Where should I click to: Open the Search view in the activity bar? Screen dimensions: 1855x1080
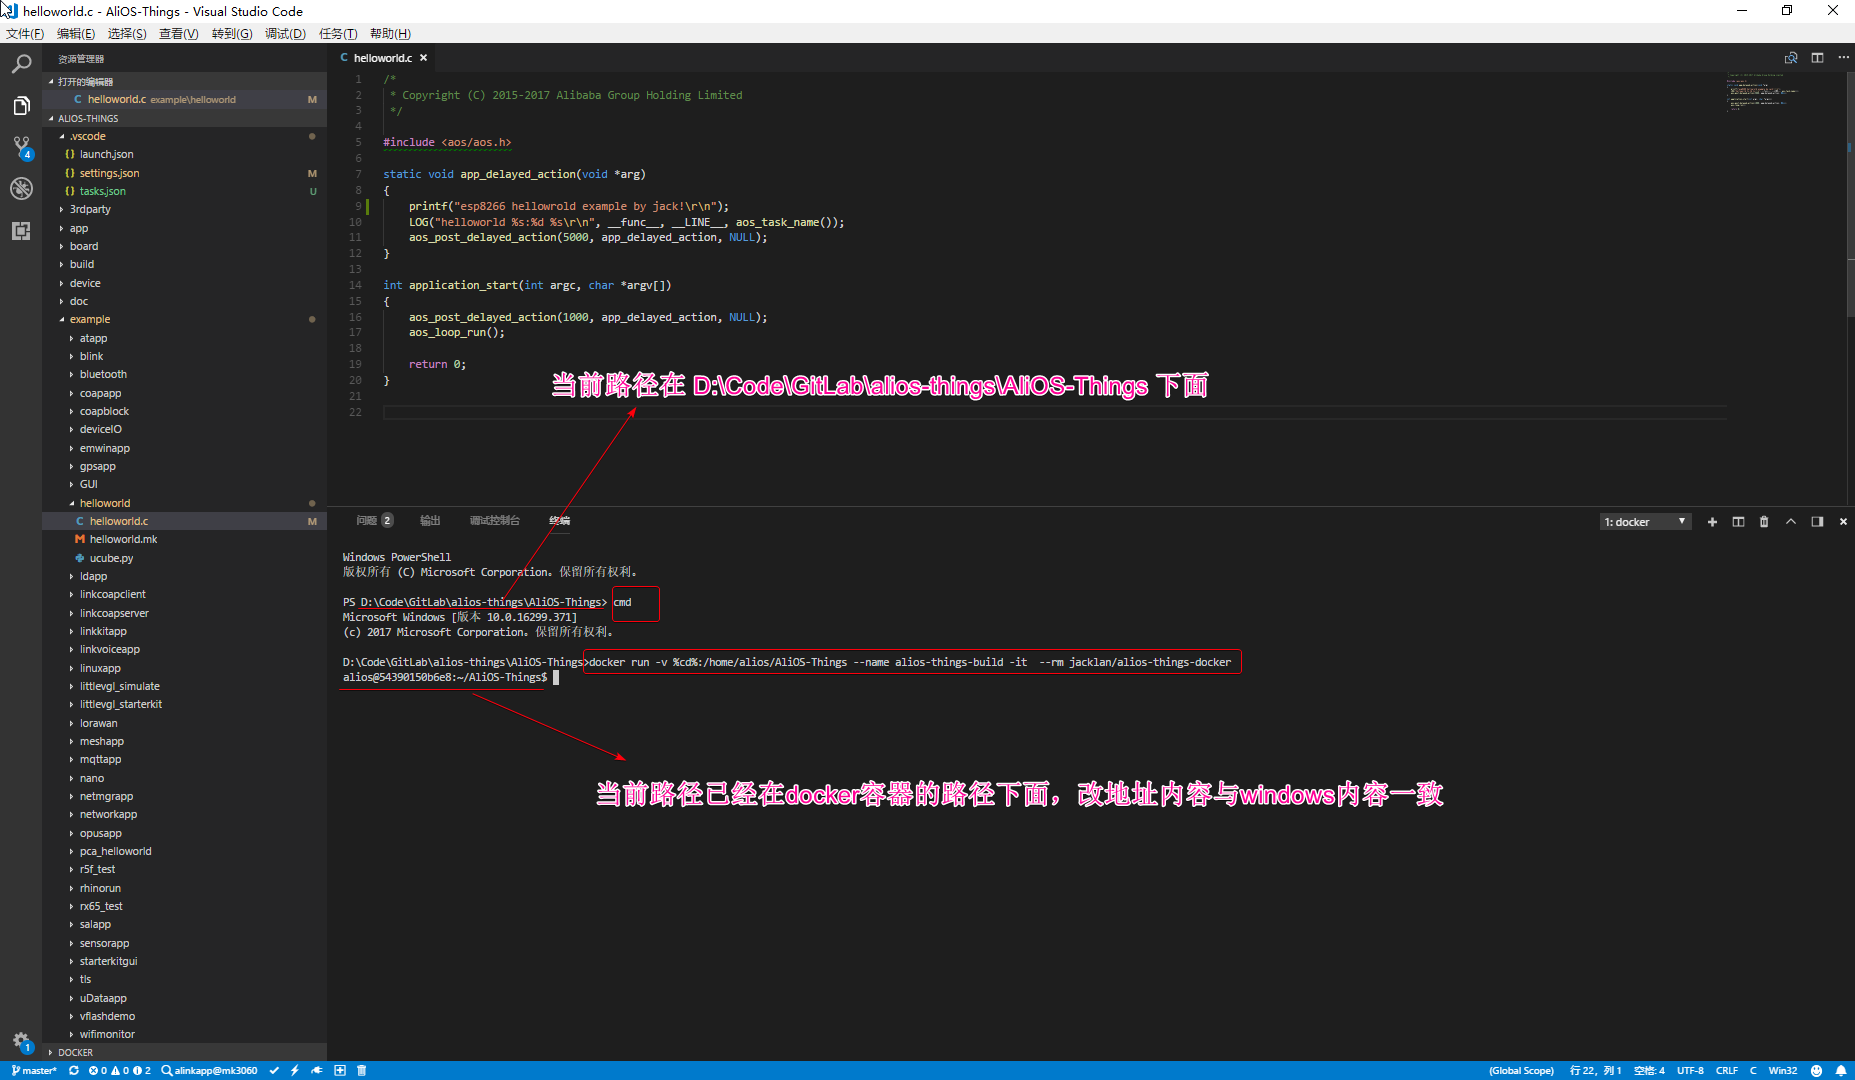click(21, 64)
